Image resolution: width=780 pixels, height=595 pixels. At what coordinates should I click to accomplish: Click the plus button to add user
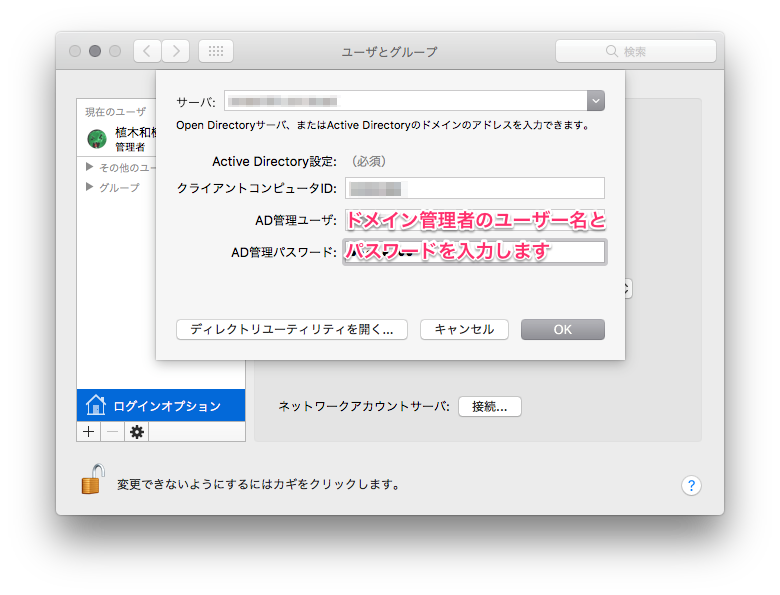pyautogui.click(x=89, y=431)
